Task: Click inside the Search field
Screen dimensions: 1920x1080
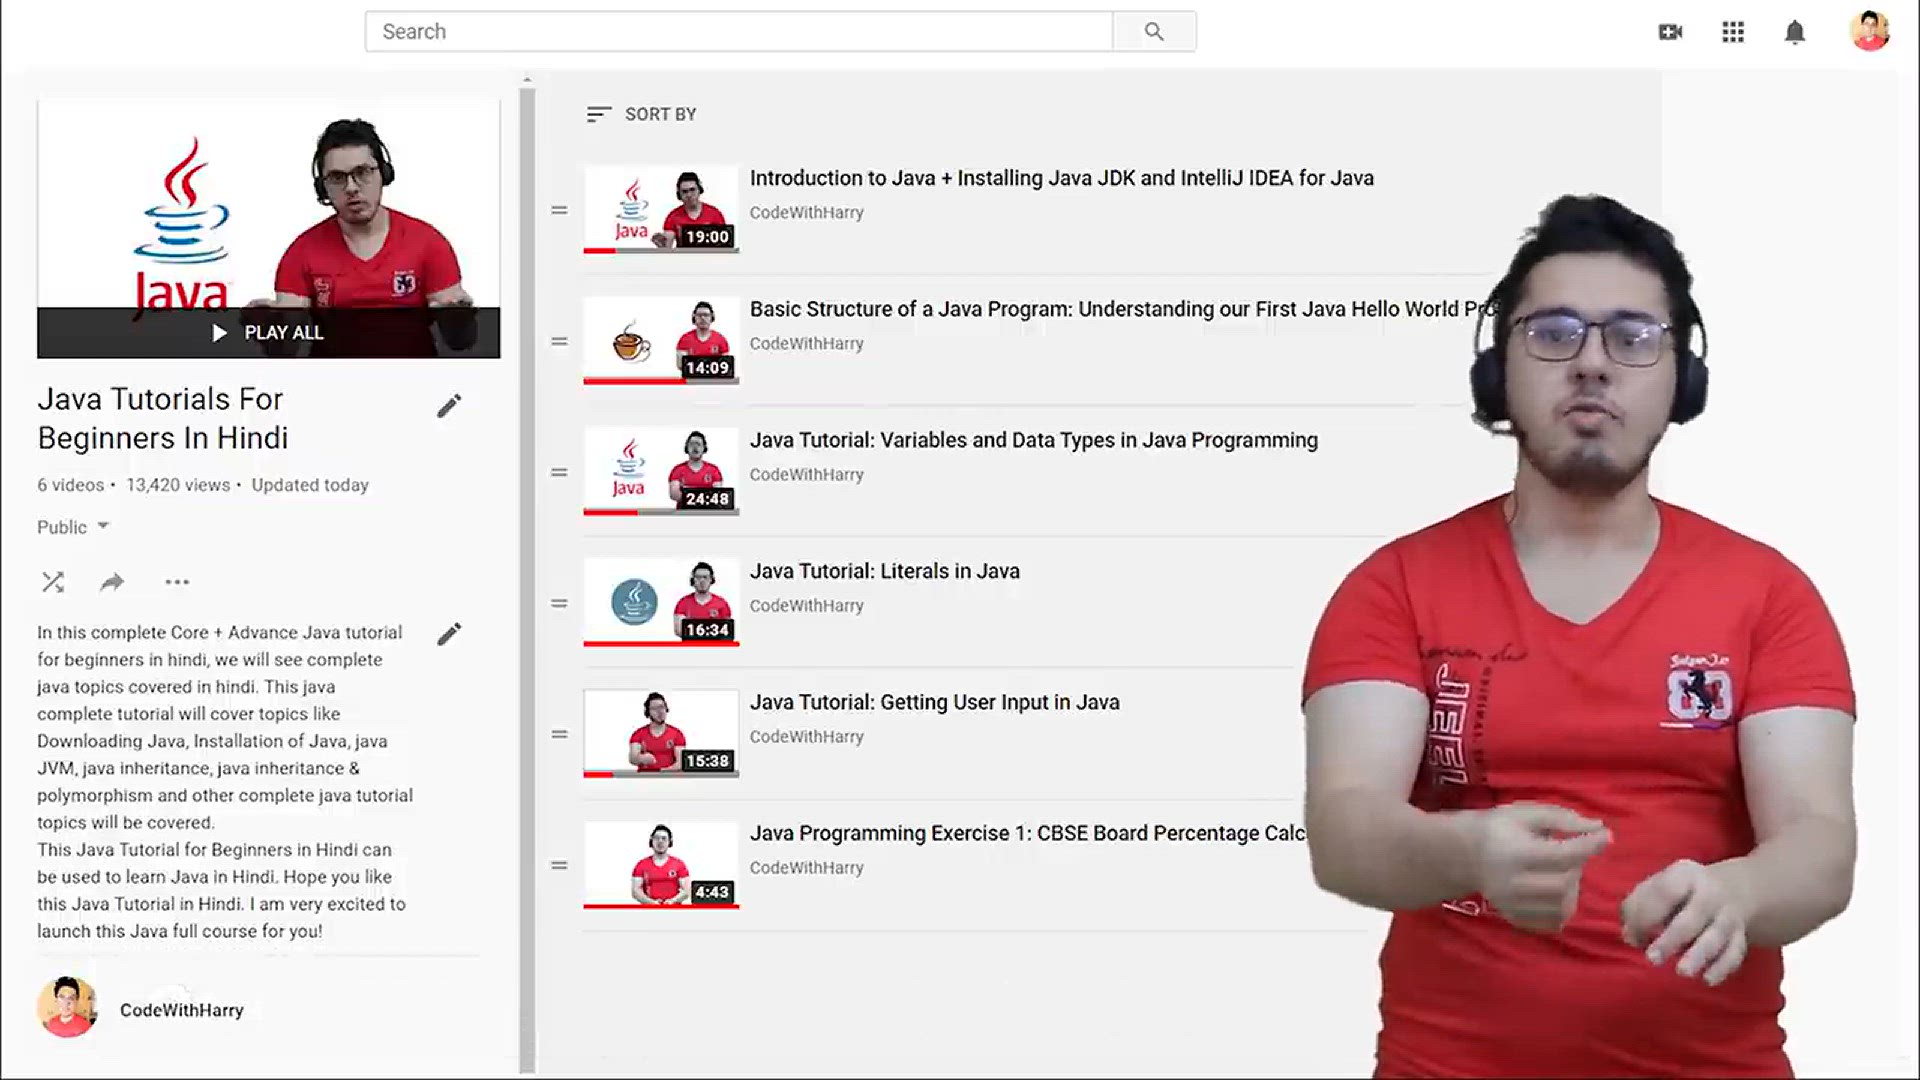Action: pyautogui.click(x=738, y=32)
